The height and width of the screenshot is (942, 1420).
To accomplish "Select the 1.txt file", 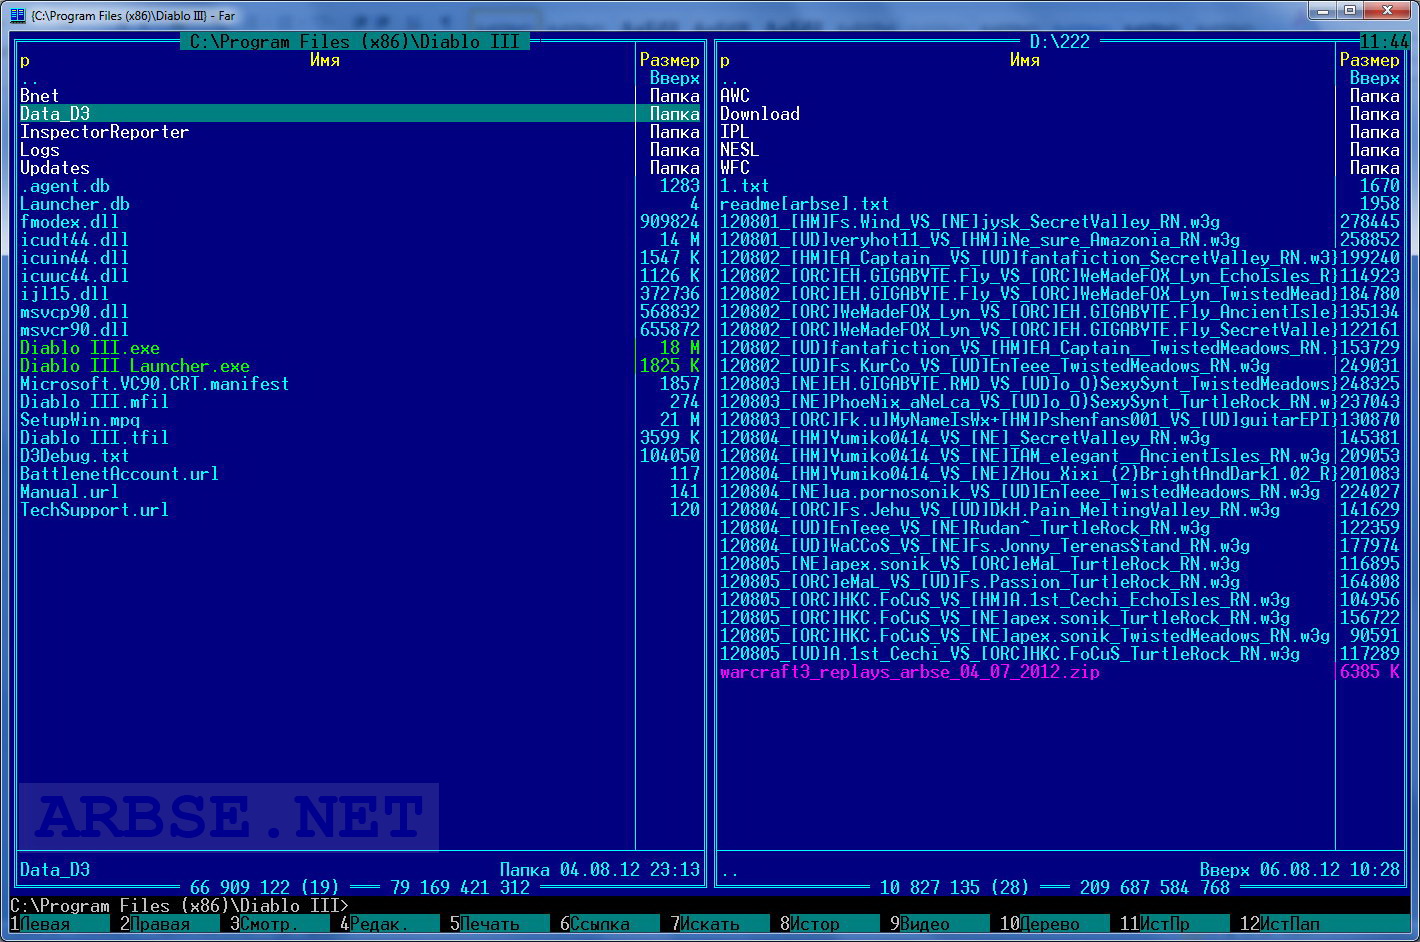I will (745, 186).
